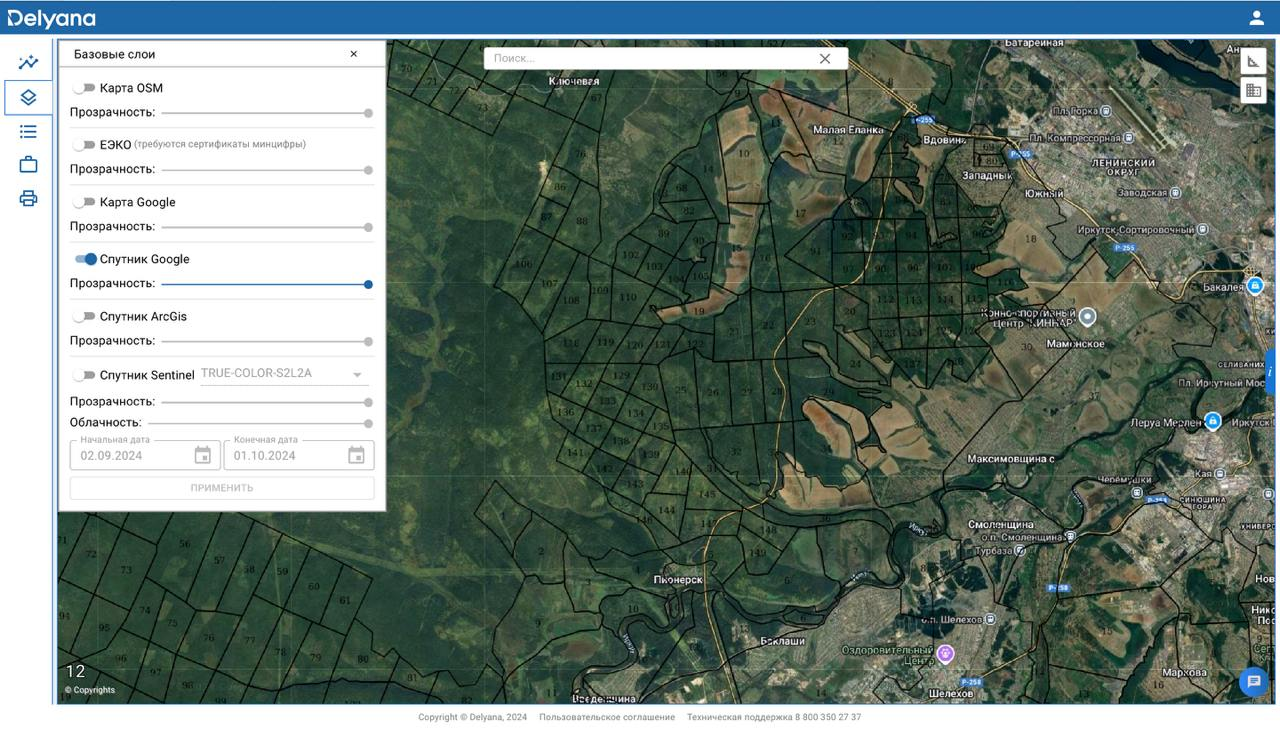
Task: Turn on the Спутник Sentinel toggle
Action: click(x=84, y=375)
